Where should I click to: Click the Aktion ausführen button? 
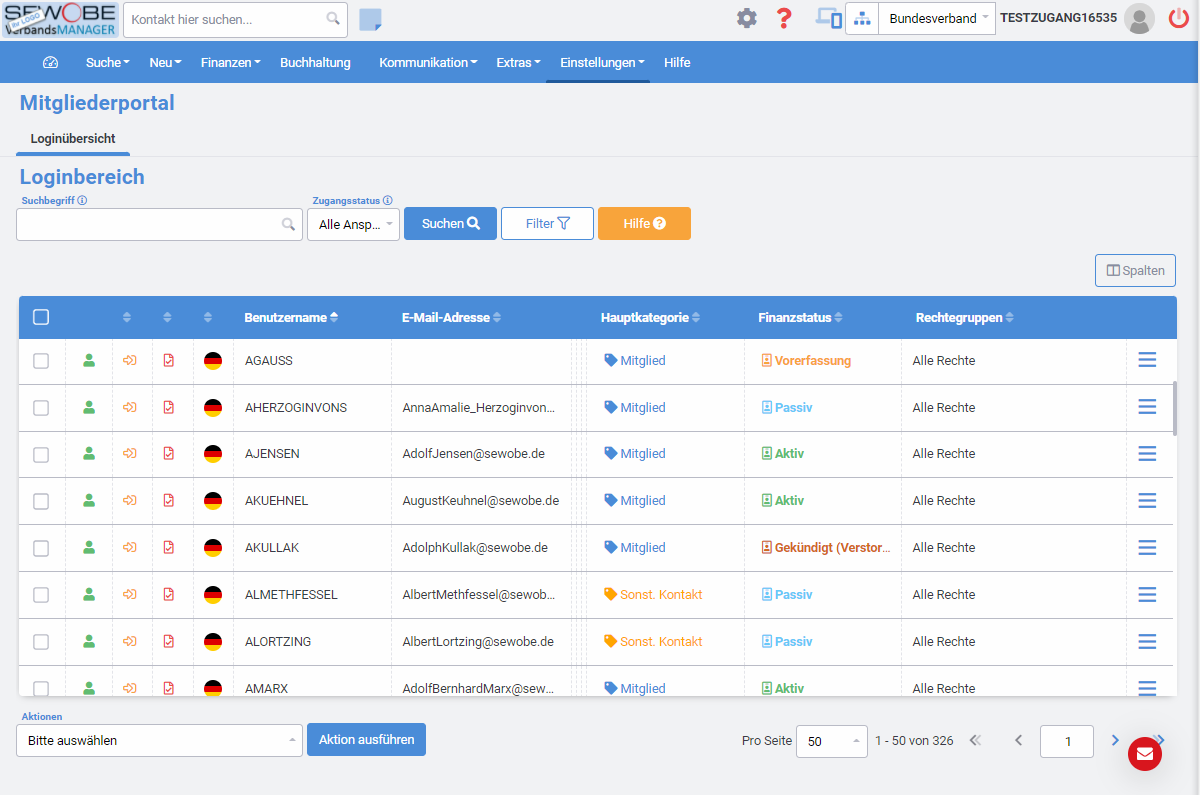(367, 740)
